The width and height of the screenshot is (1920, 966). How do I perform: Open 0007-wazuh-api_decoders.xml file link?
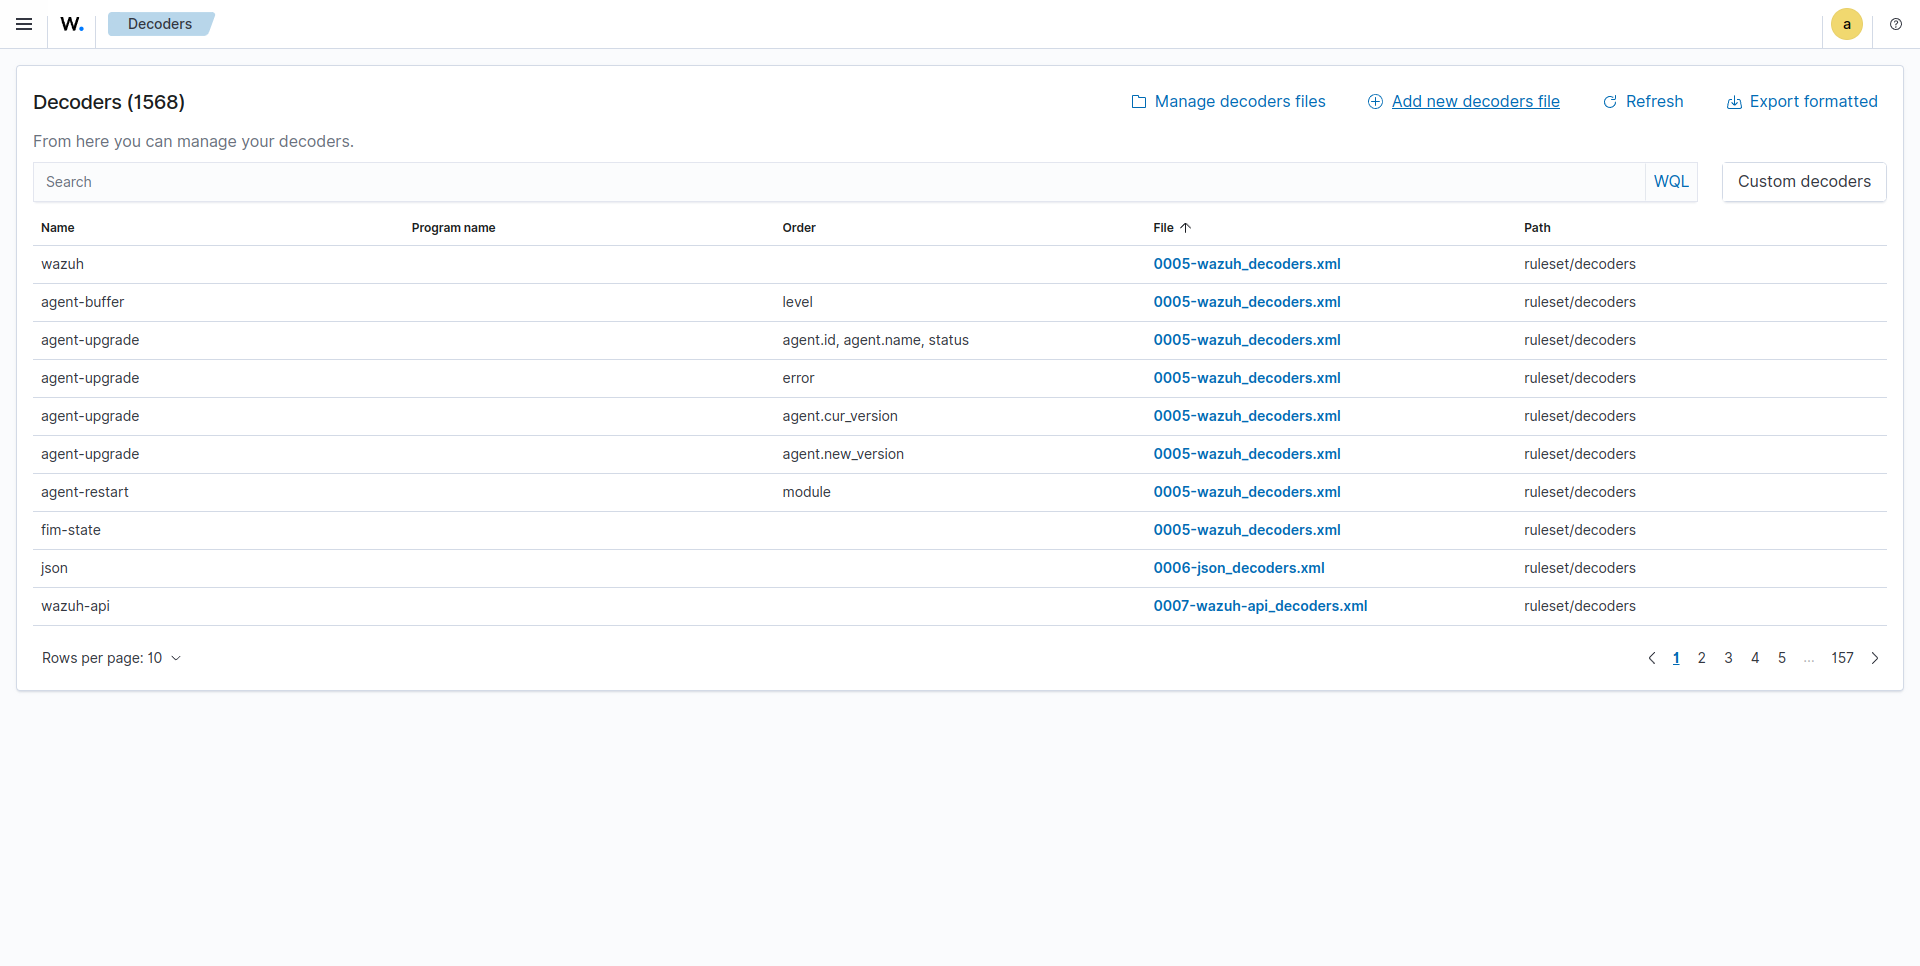pos(1260,606)
